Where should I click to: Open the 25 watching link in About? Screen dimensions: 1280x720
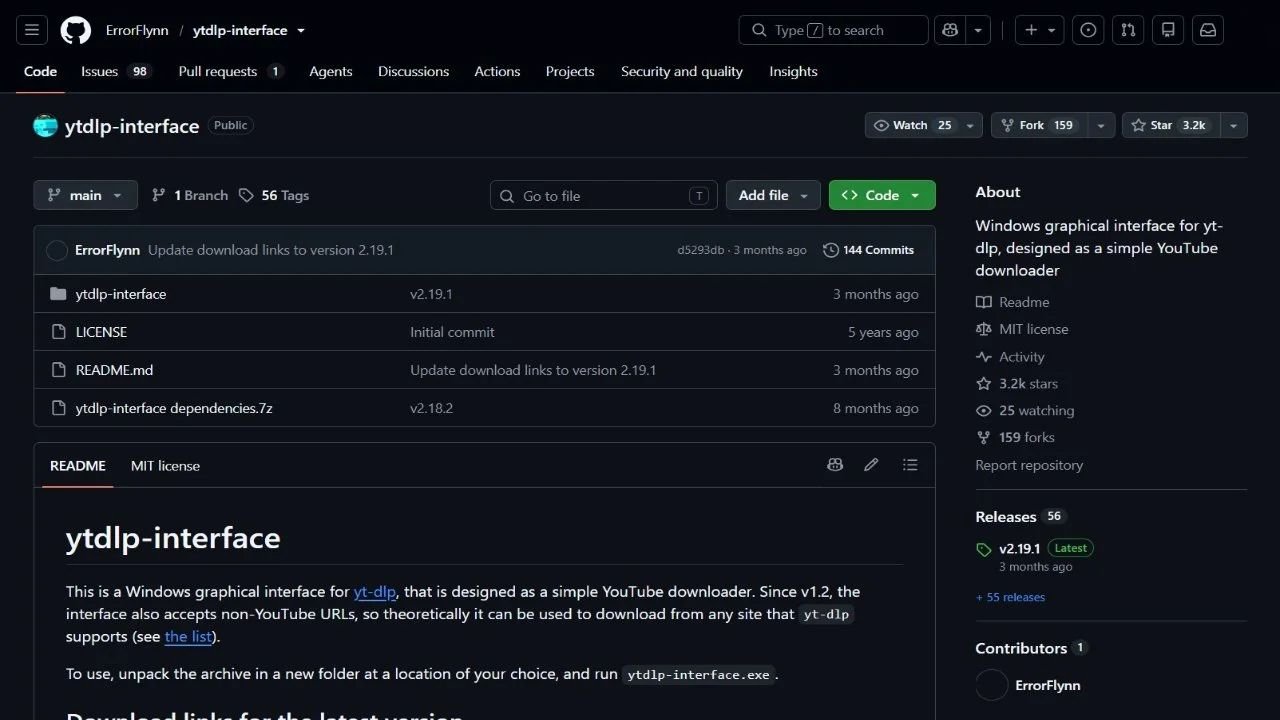click(x=1036, y=410)
